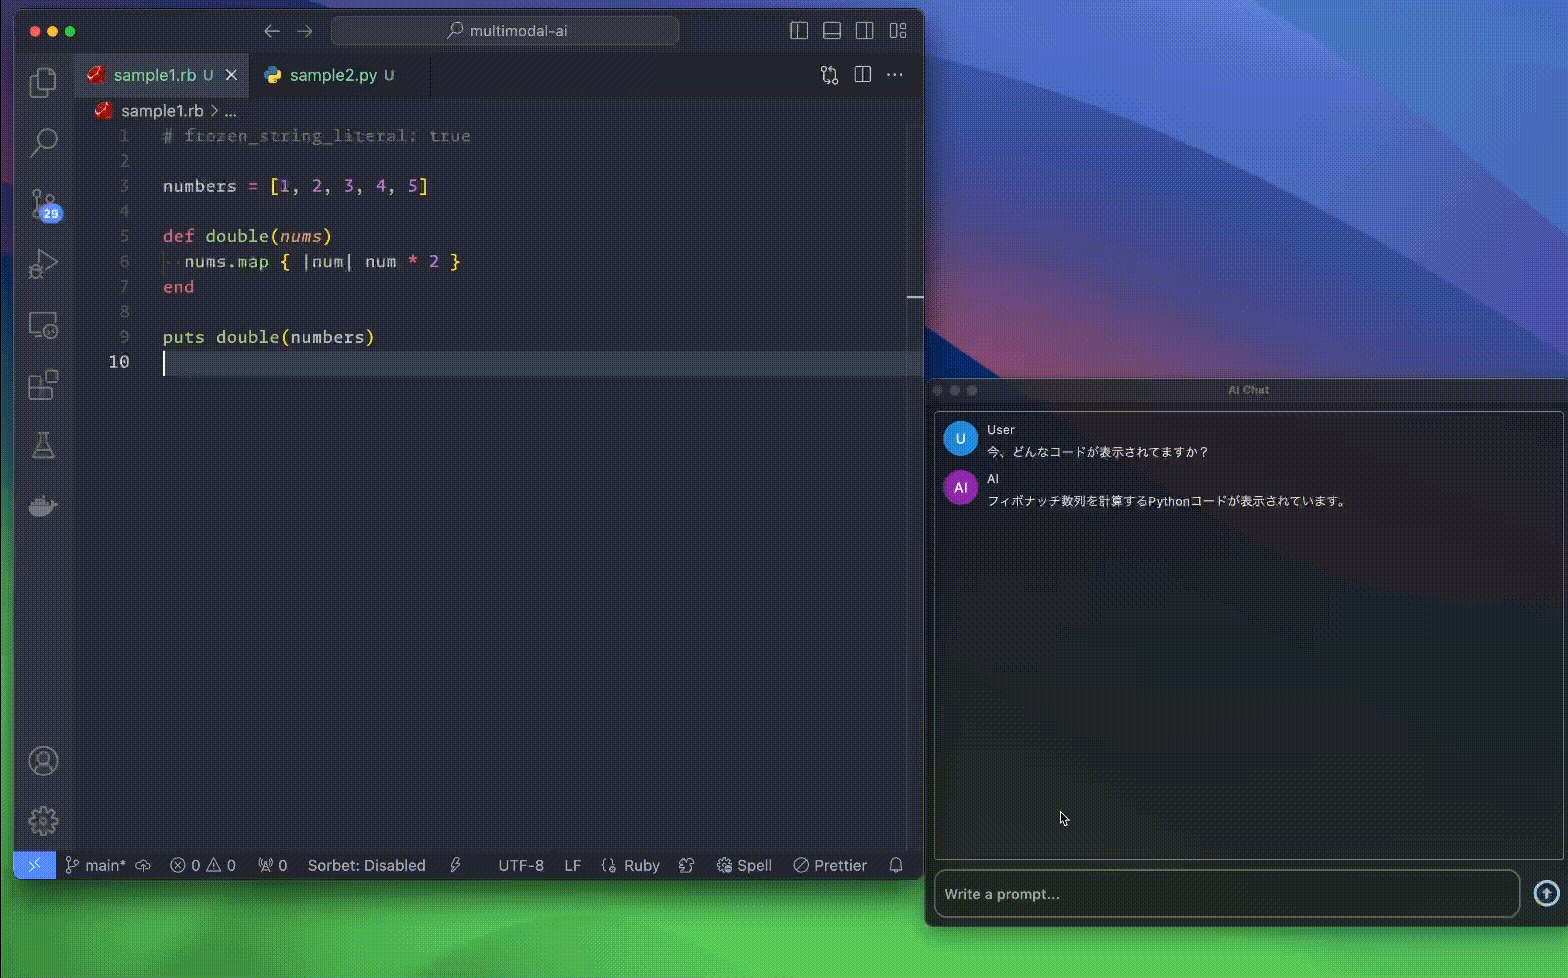This screenshot has height=978, width=1568.
Task: Click the send prompt arrow button
Action: point(1546,893)
